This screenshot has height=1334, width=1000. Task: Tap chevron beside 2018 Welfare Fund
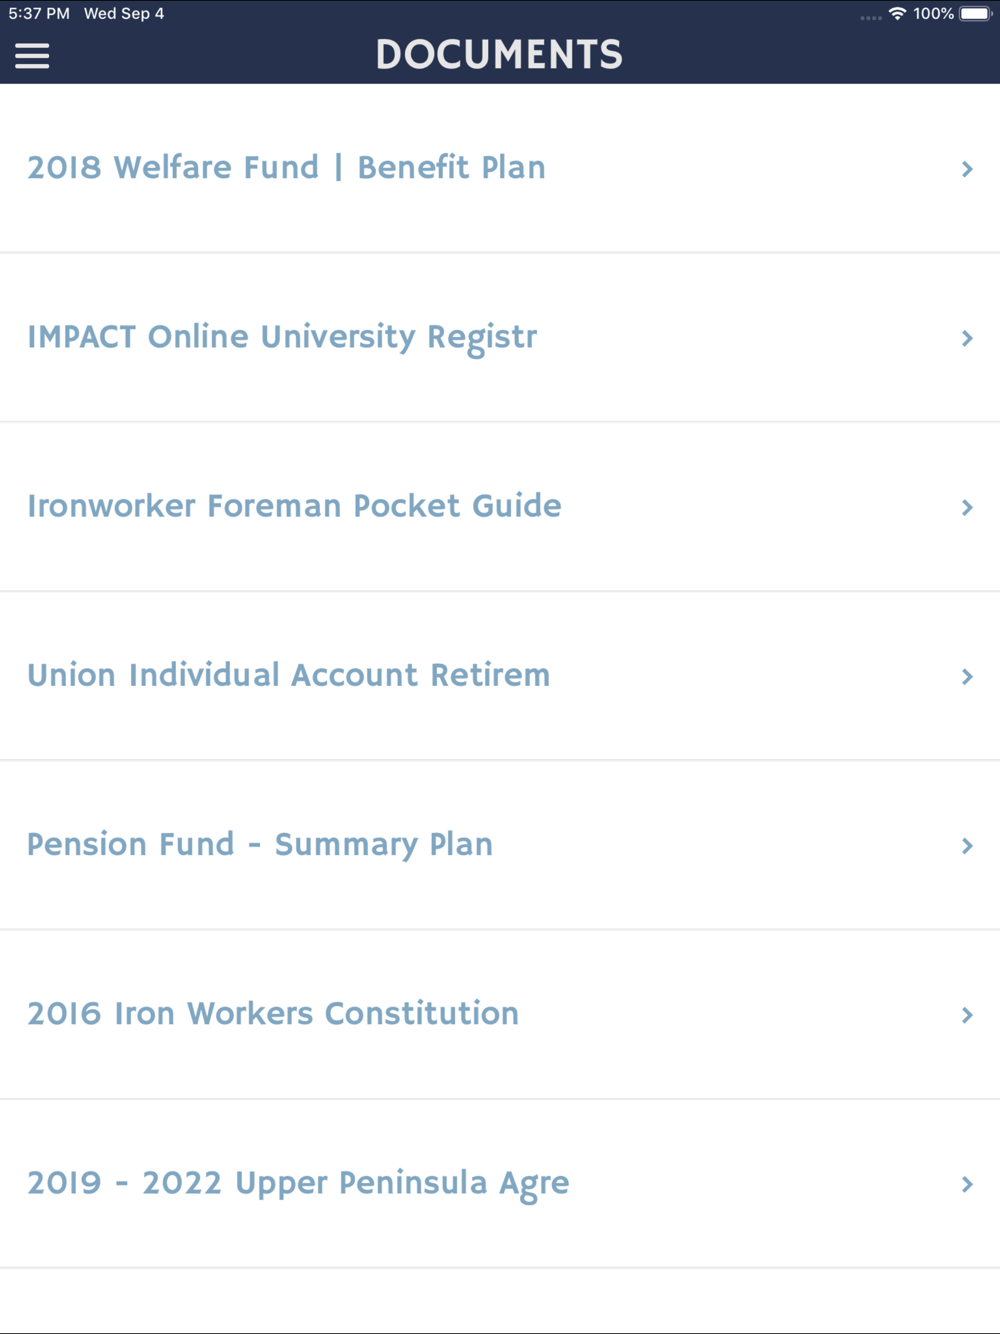[x=967, y=169]
